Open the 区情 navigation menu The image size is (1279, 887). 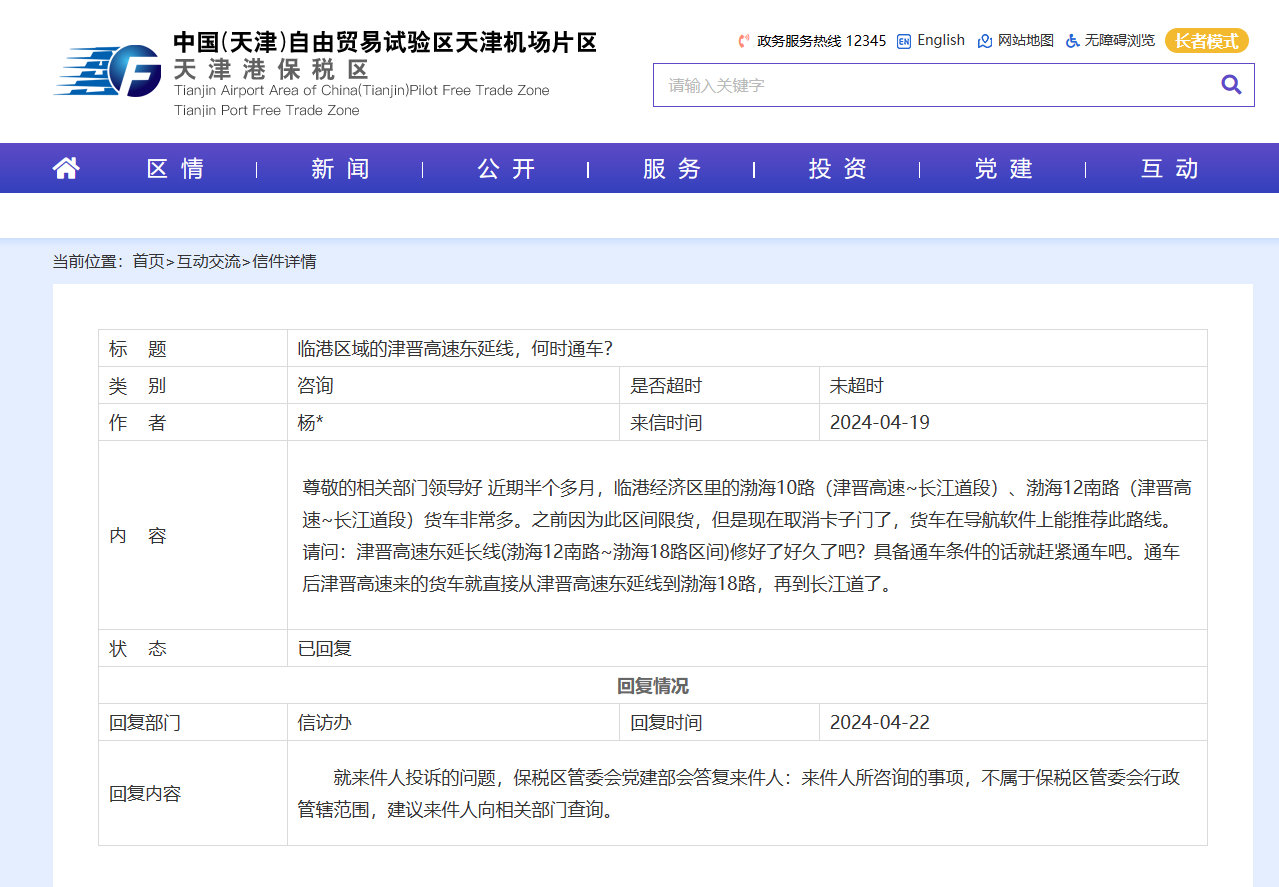[x=175, y=169]
